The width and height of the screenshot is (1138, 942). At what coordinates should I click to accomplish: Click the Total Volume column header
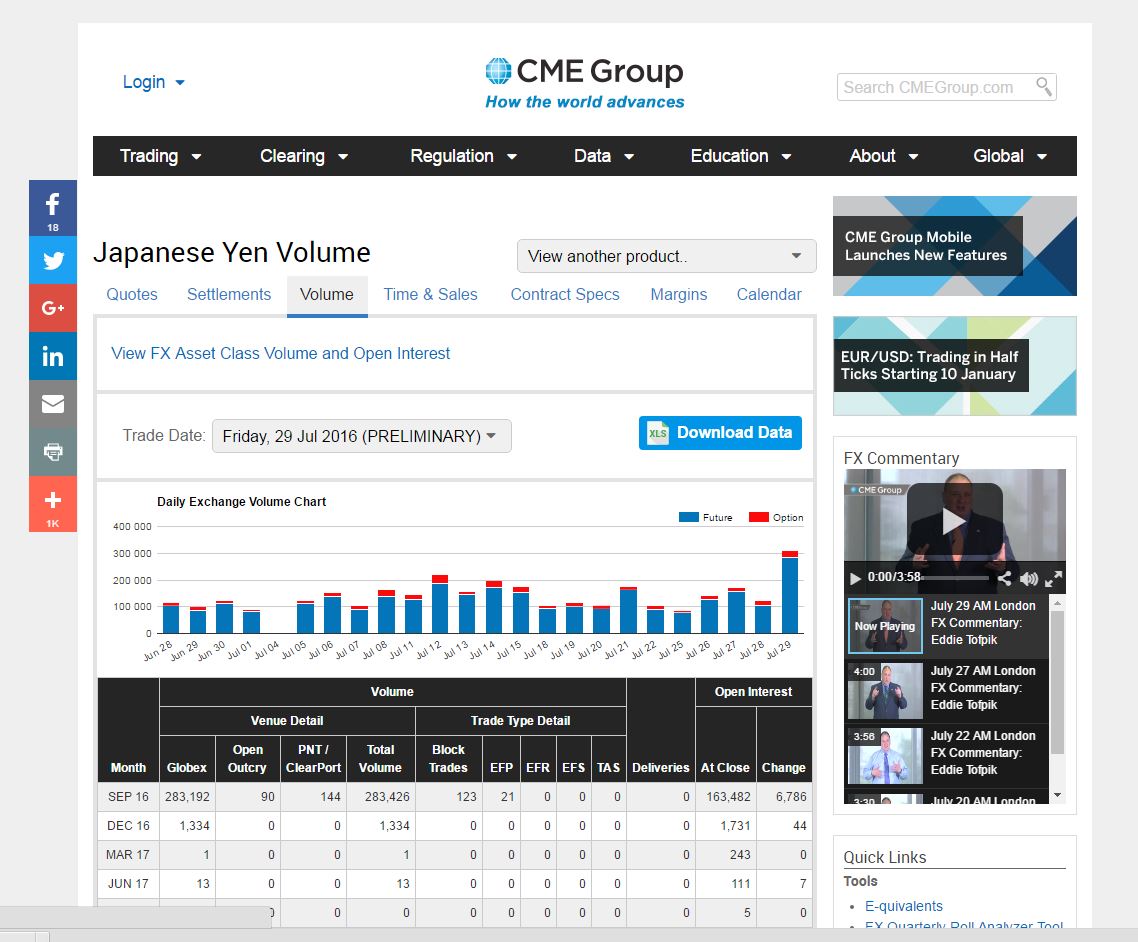point(380,758)
